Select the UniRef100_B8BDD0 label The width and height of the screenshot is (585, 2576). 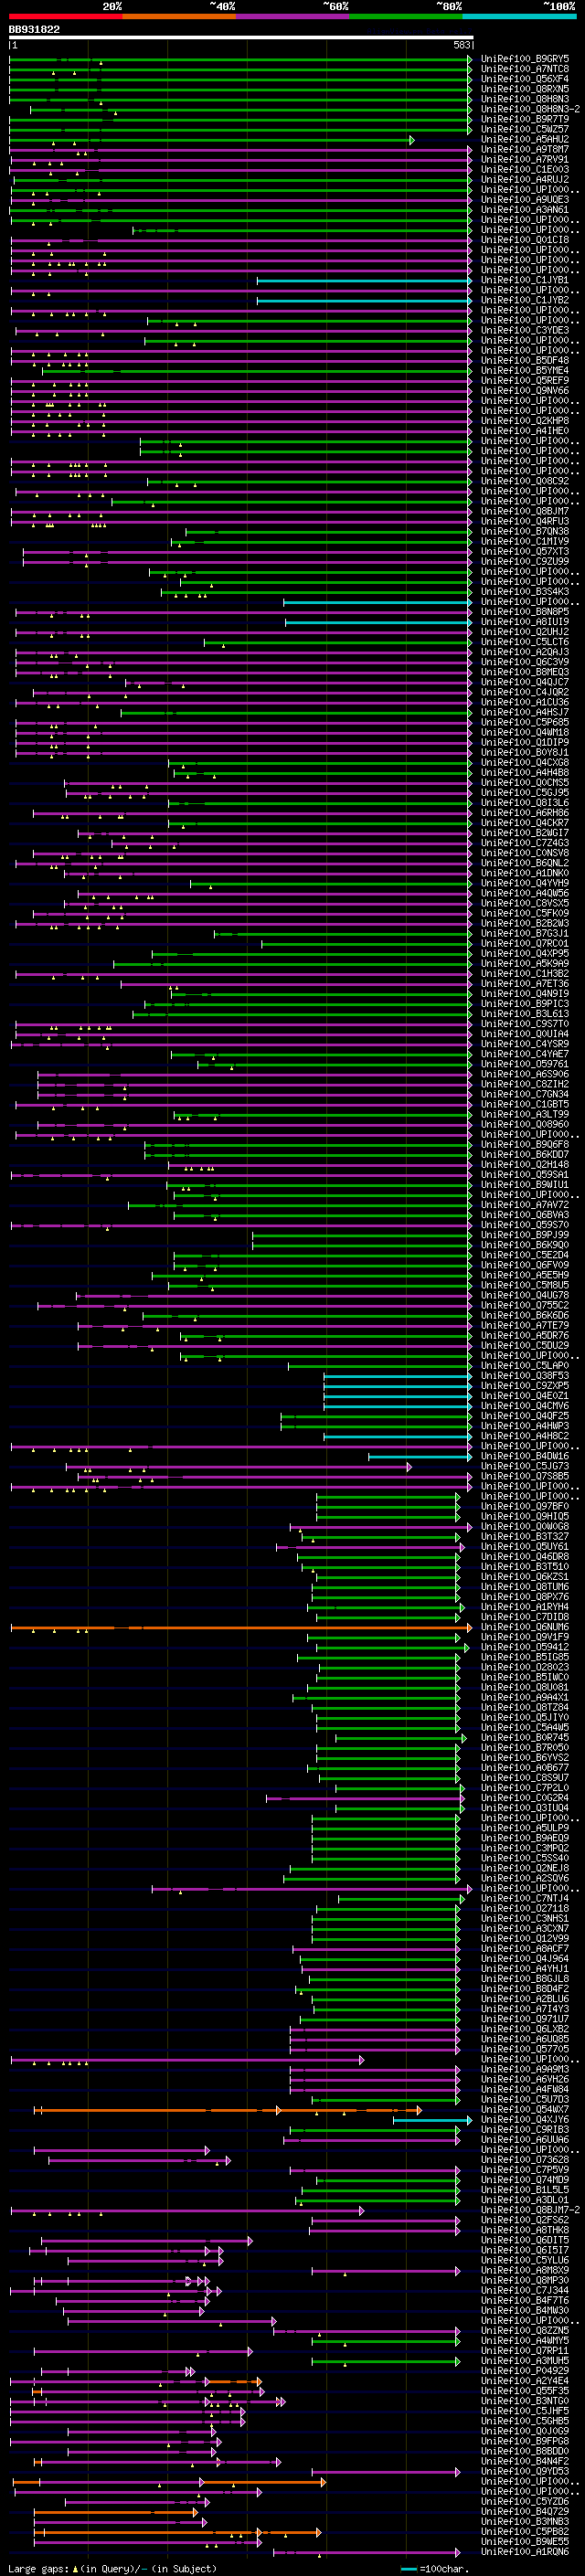coord(525,2451)
